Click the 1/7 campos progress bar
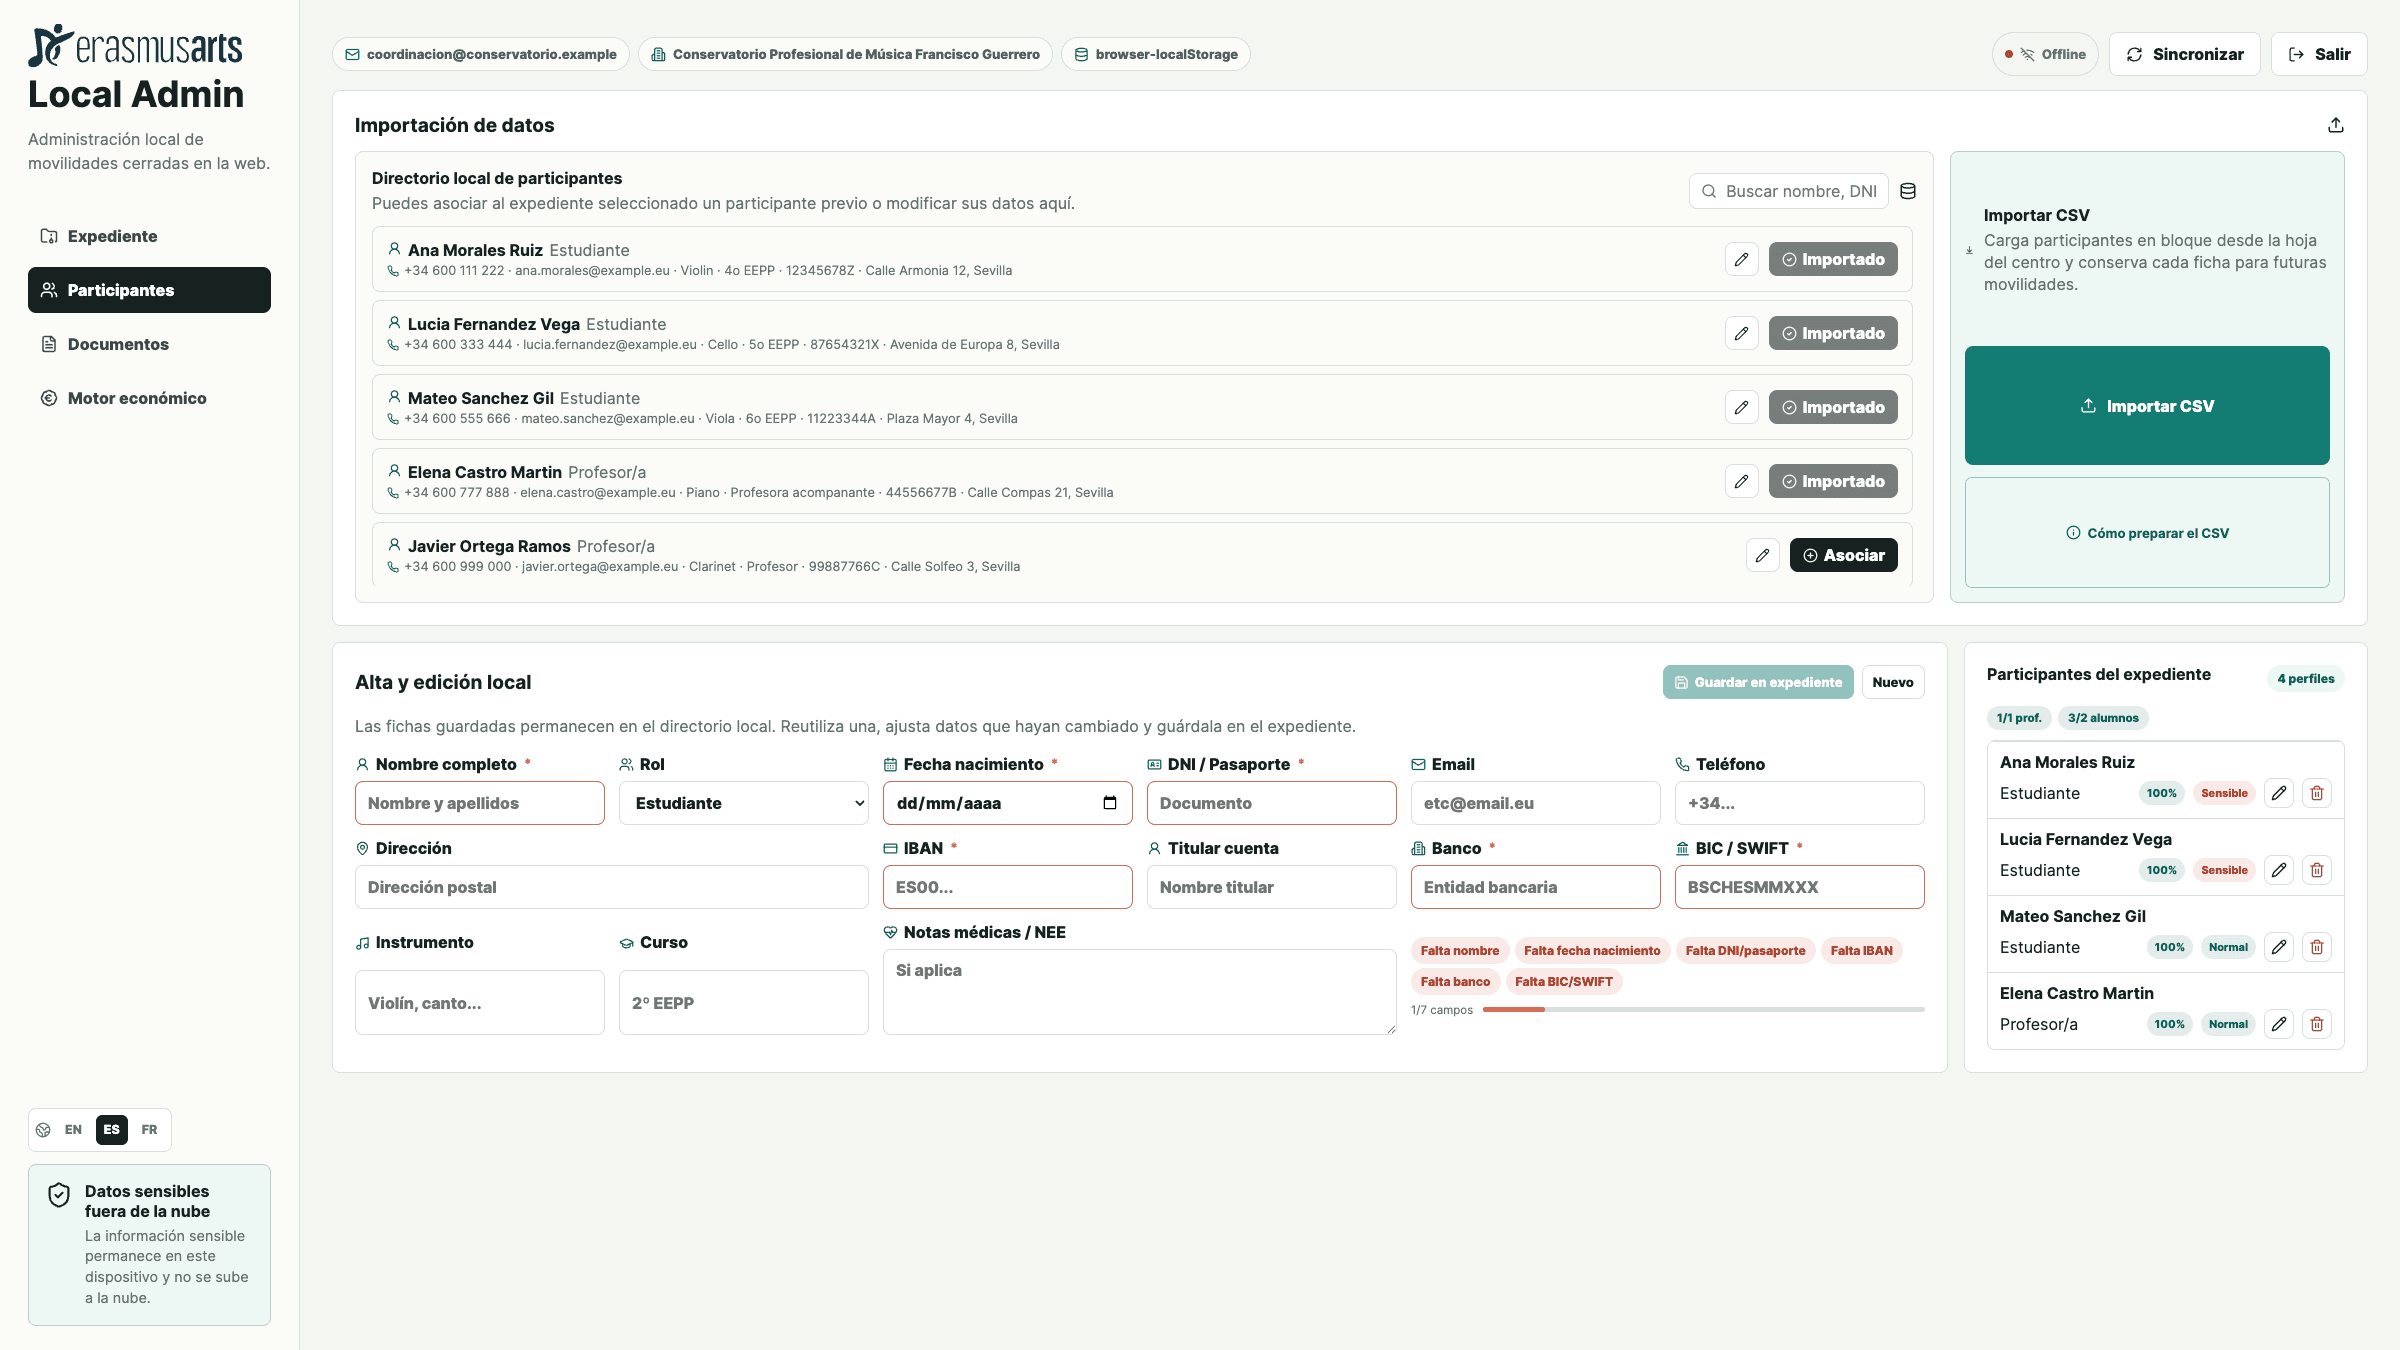Screen dimensions: 2400x1350 [x=1703, y=1010]
